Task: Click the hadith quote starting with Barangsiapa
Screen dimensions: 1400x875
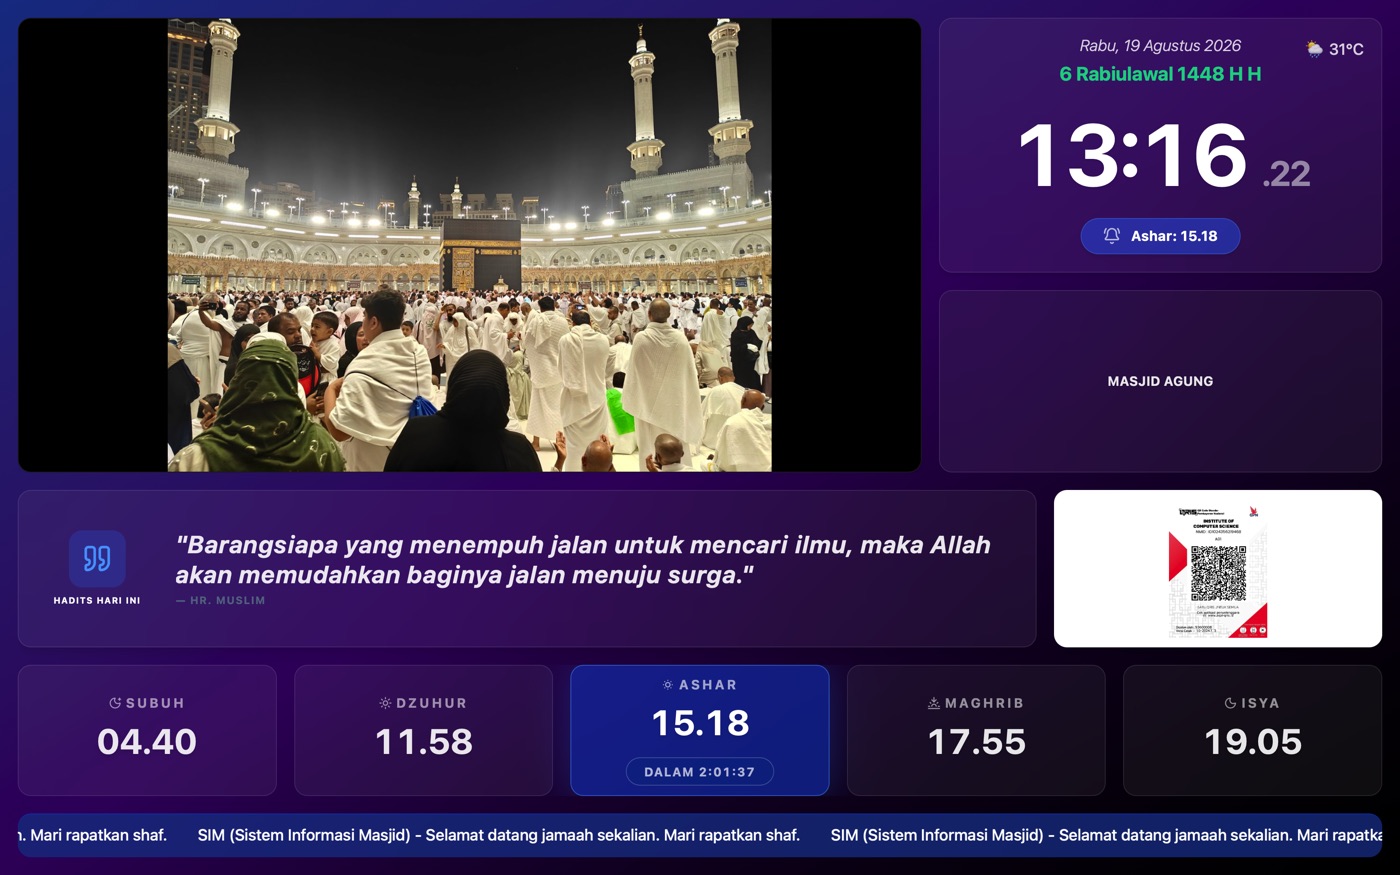Action: tap(583, 560)
